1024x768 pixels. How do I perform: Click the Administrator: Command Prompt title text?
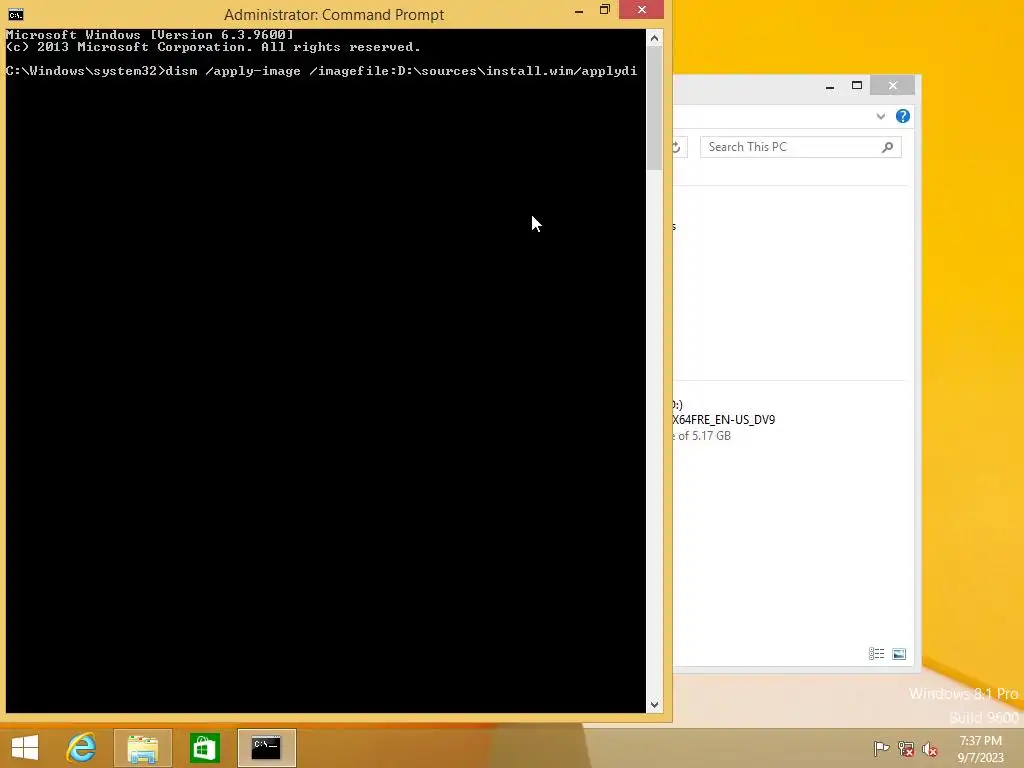334,15
